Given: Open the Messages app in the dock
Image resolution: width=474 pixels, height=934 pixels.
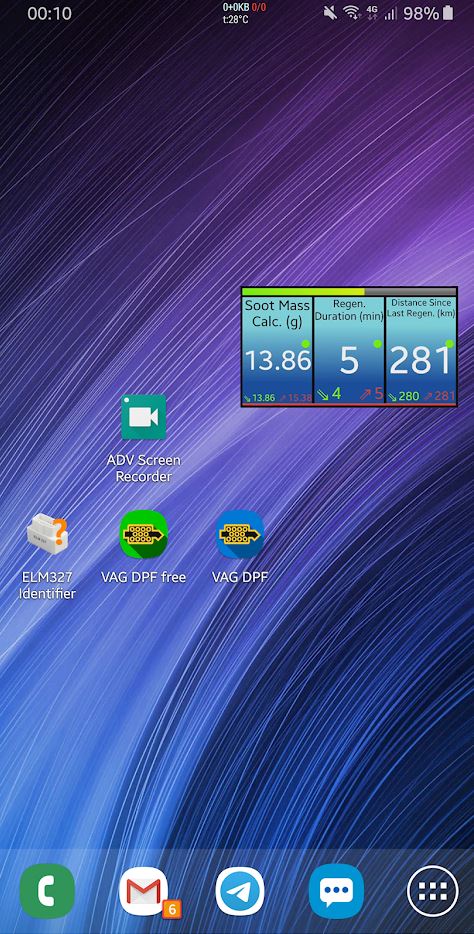Looking at the screenshot, I should pos(336,891).
